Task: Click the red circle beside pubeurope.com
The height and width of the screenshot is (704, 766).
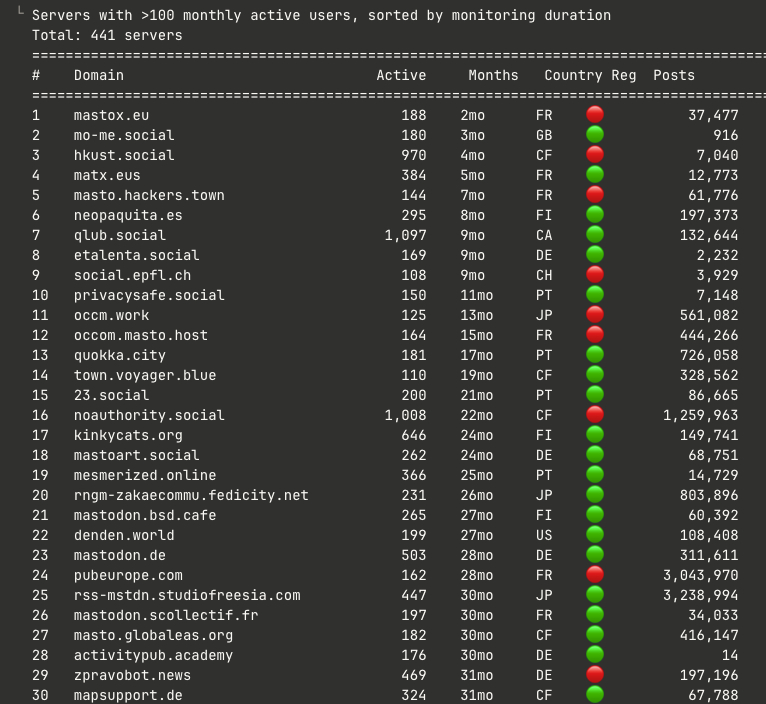Action: 595,575
